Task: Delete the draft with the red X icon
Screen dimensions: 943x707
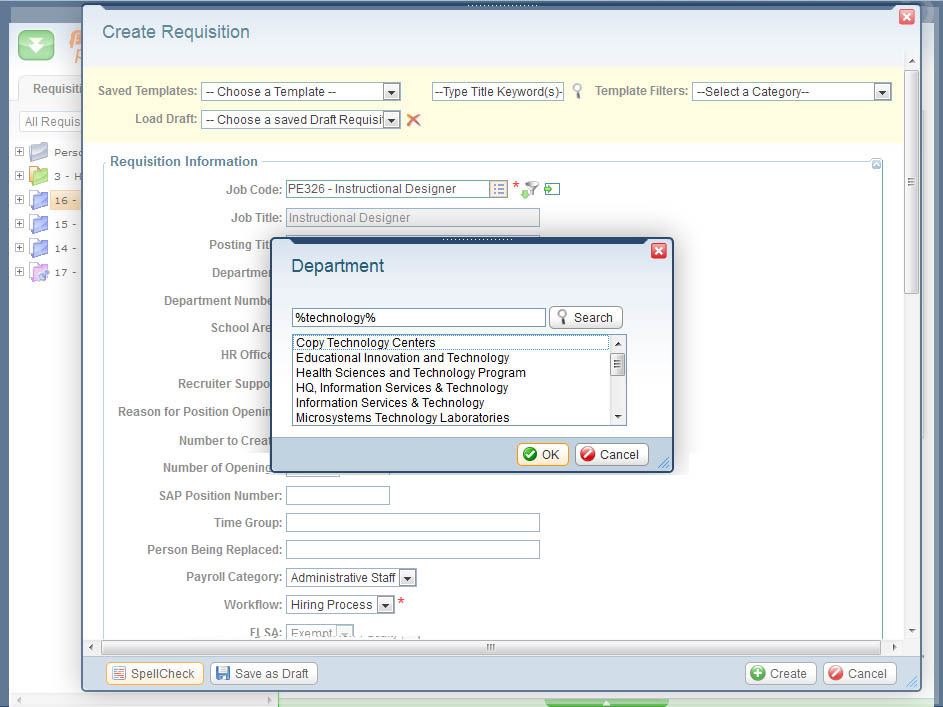Action: pyautogui.click(x=413, y=120)
